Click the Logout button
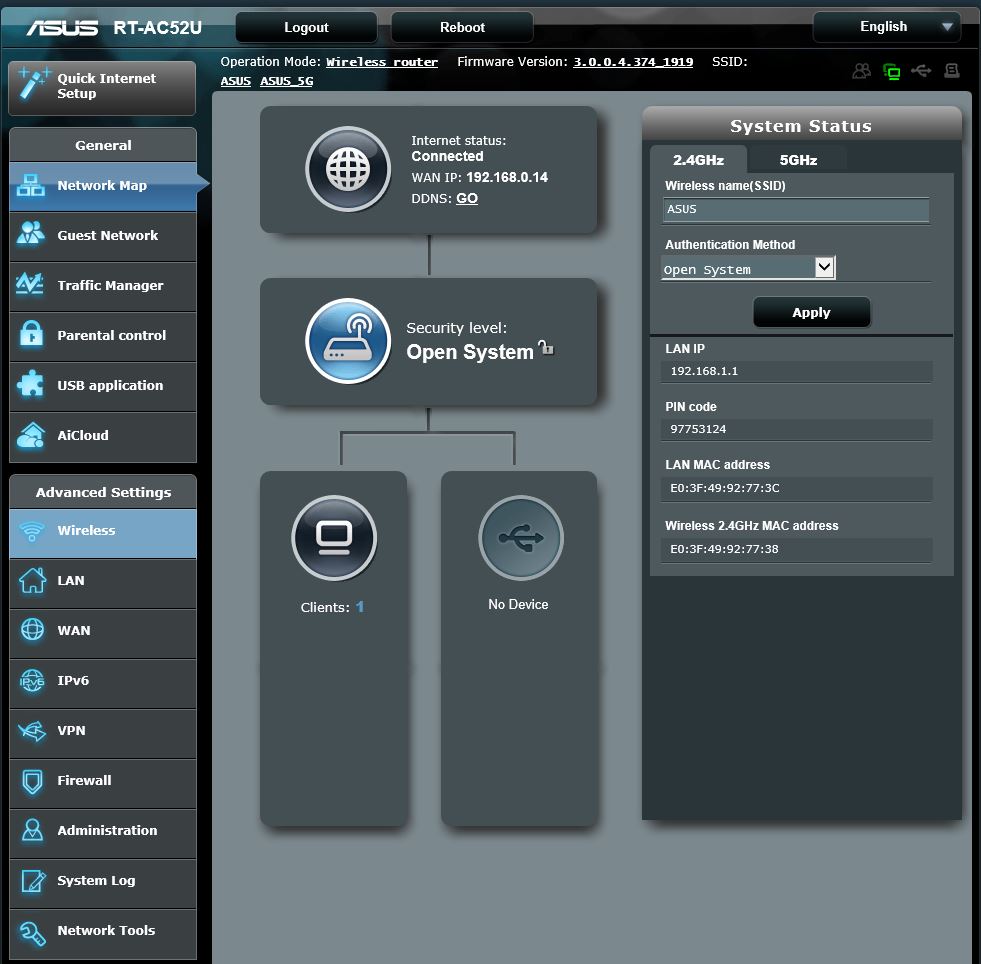The image size is (981, 964). (307, 28)
